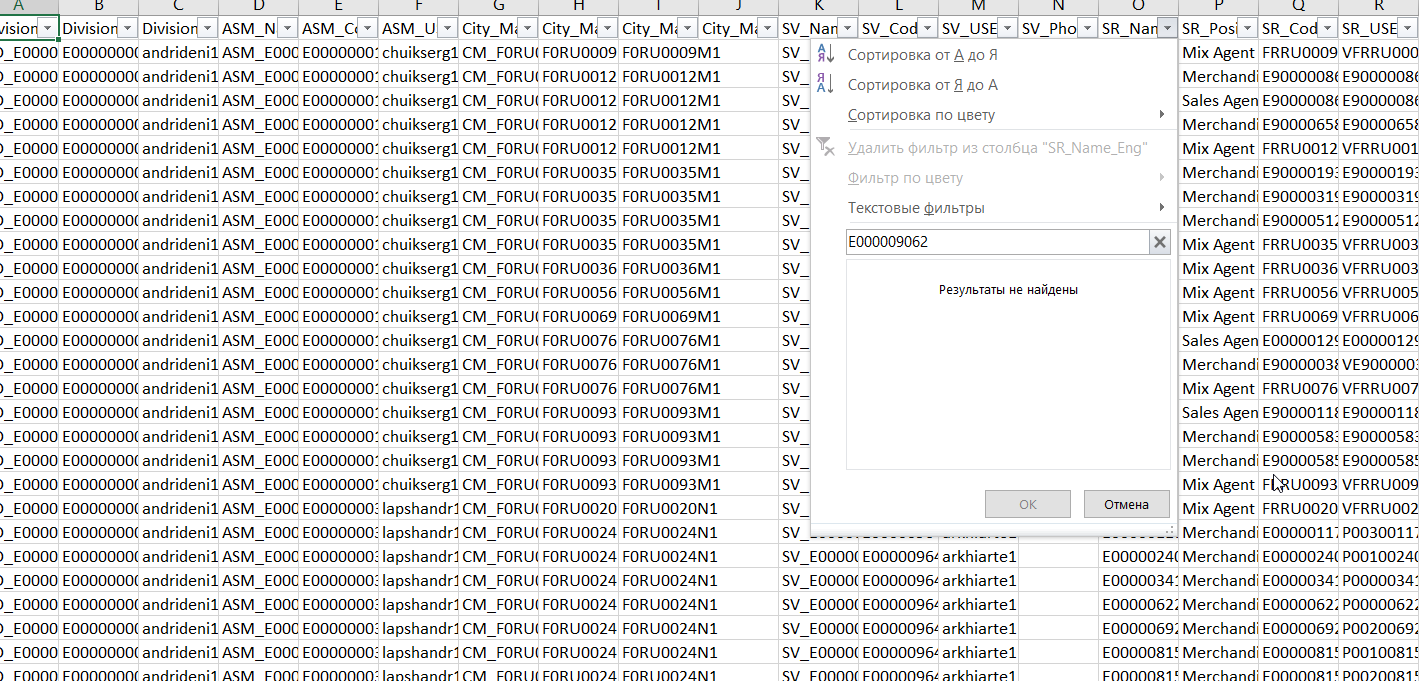Open SV_Cod filter dropdown in column L
Viewport: 1419px width, 681px height.
pos(927,29)
